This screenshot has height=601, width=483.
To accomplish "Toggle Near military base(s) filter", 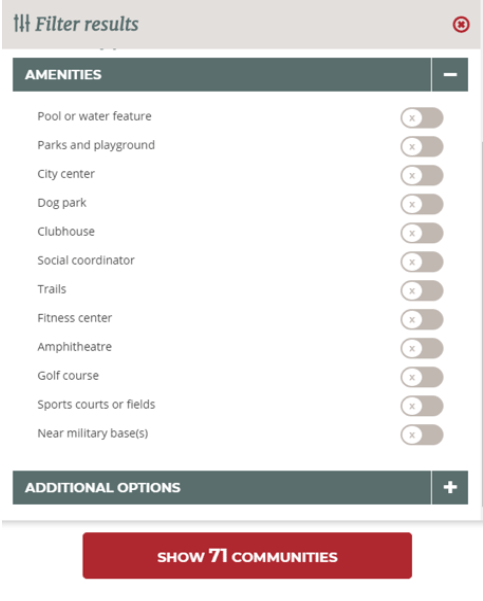I will 422,435.
